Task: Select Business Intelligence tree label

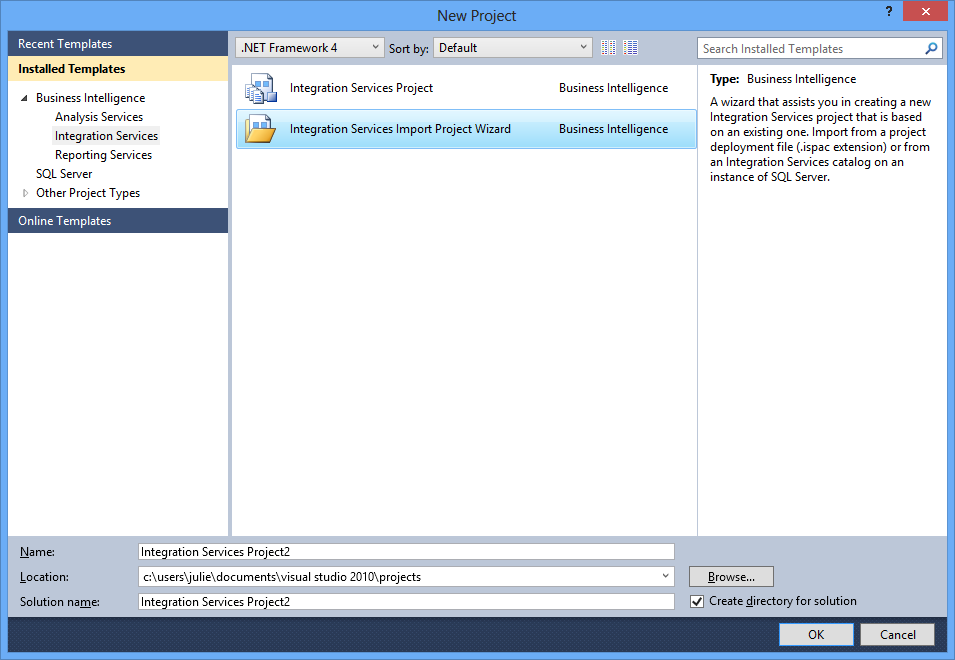Action: tap(90, 98)
